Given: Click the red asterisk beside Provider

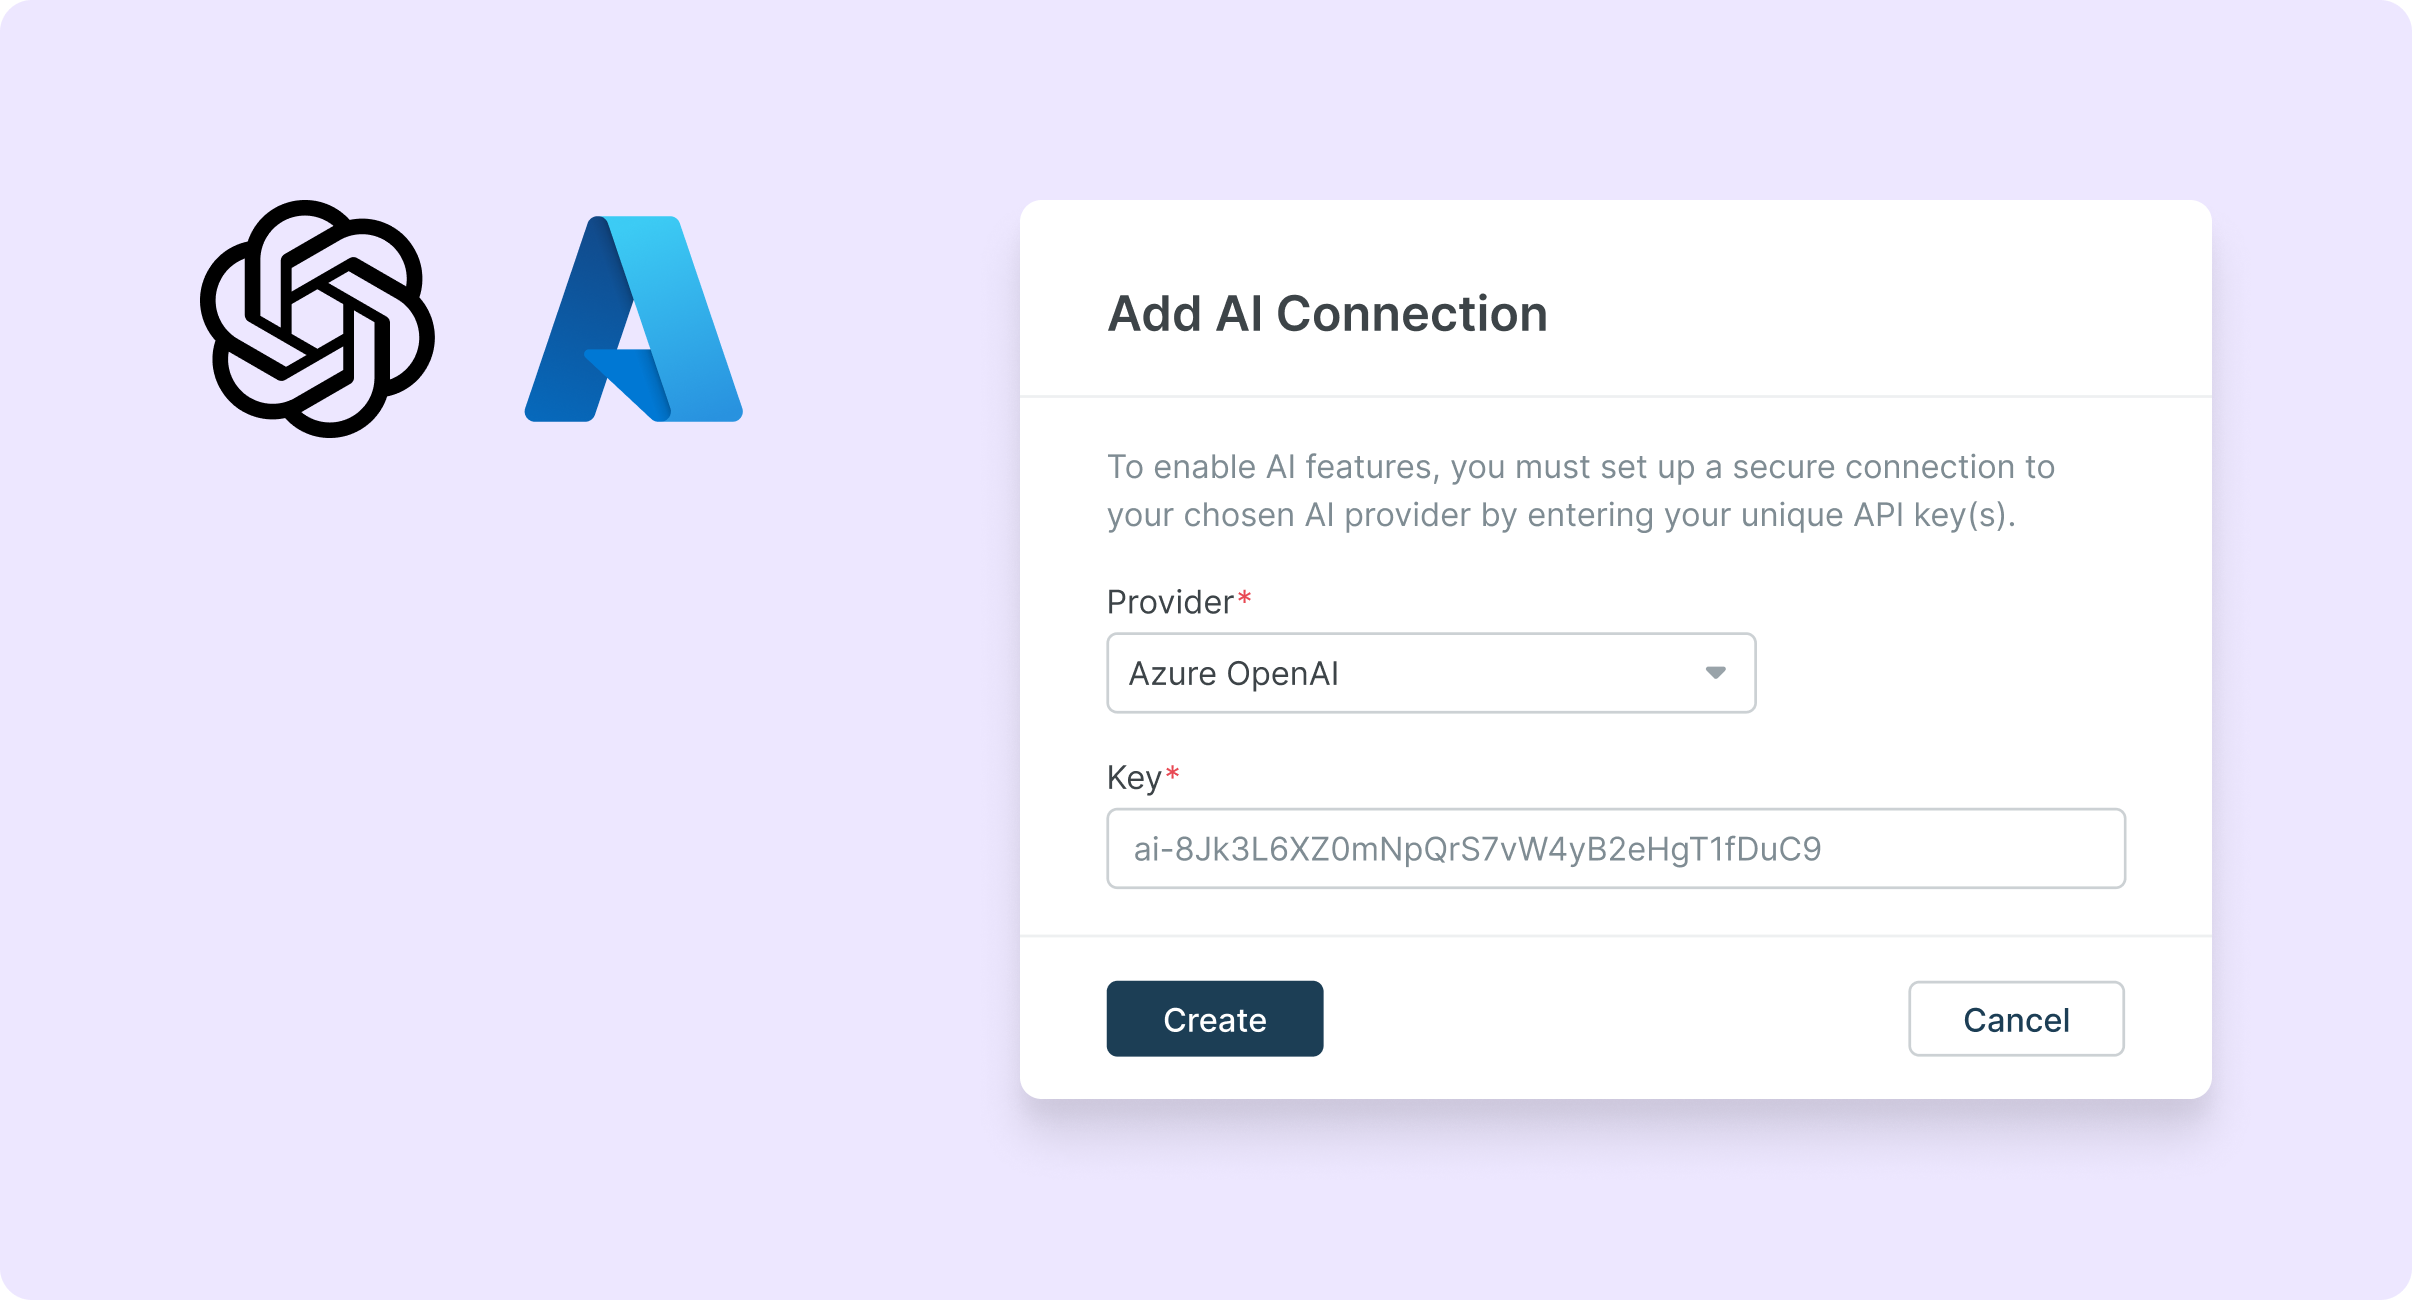Looking at the screenshot, I should point(1244,599).
